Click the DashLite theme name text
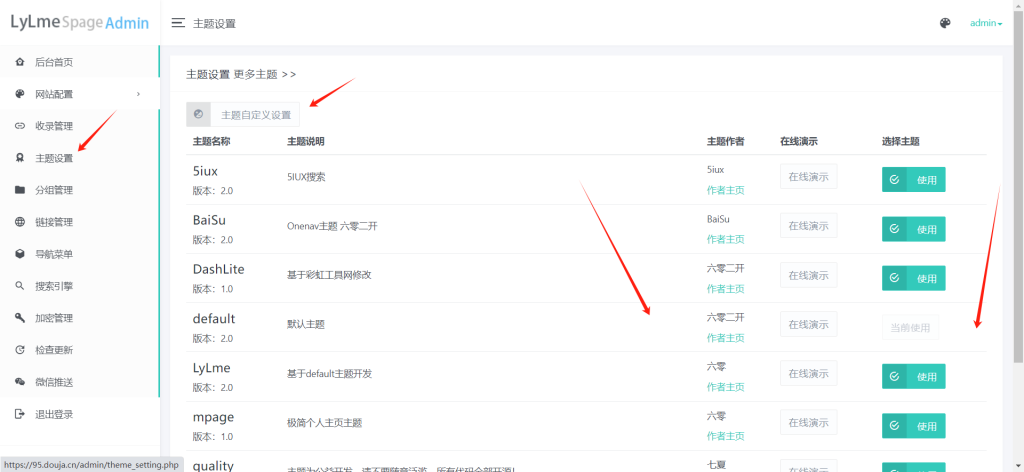This screenshot has width=1024, height=472. pos(218,269)
